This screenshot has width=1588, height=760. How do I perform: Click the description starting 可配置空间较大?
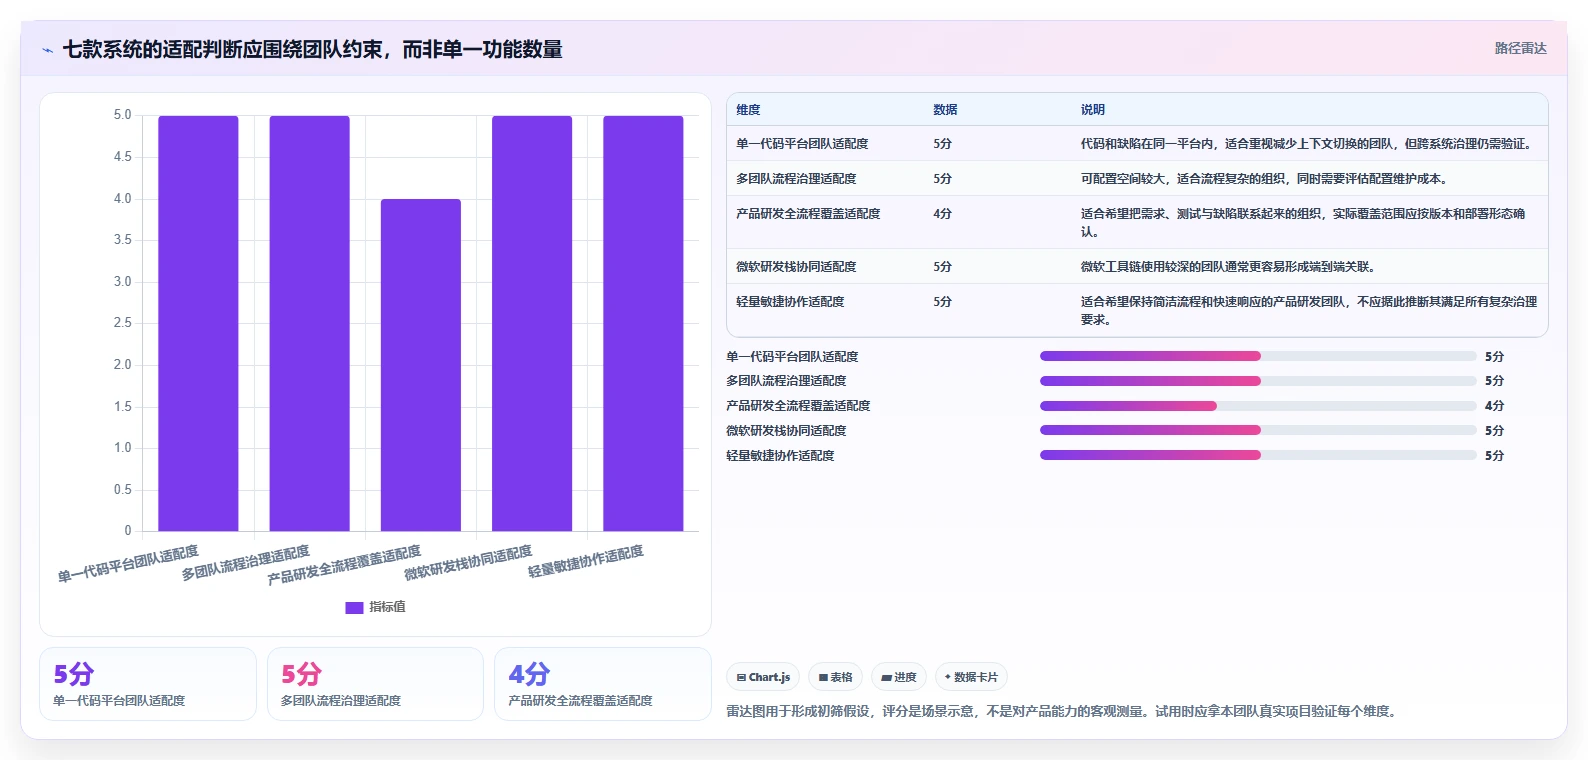[1264, 179]
